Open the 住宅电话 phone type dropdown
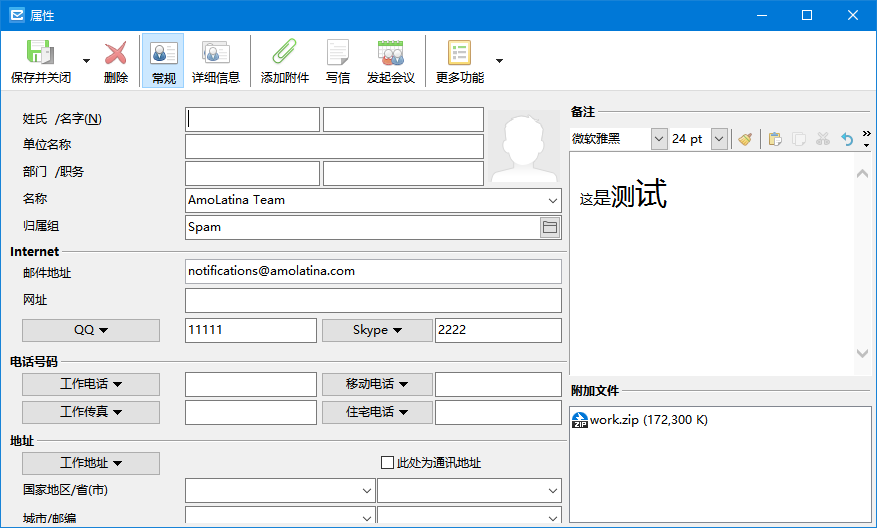The height and width of the screenshot is (528, 877). [377, 412]
